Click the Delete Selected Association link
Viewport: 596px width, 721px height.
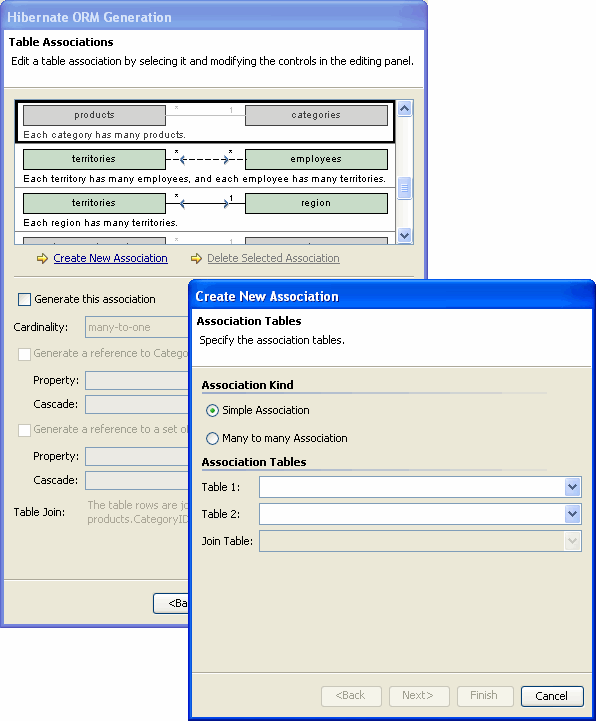point(273,258)
